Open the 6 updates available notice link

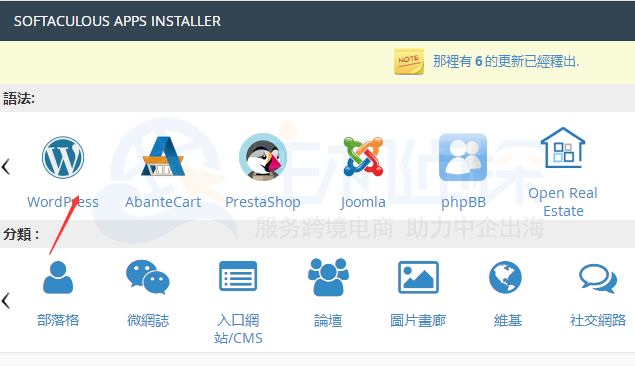(x=506, y=62)
